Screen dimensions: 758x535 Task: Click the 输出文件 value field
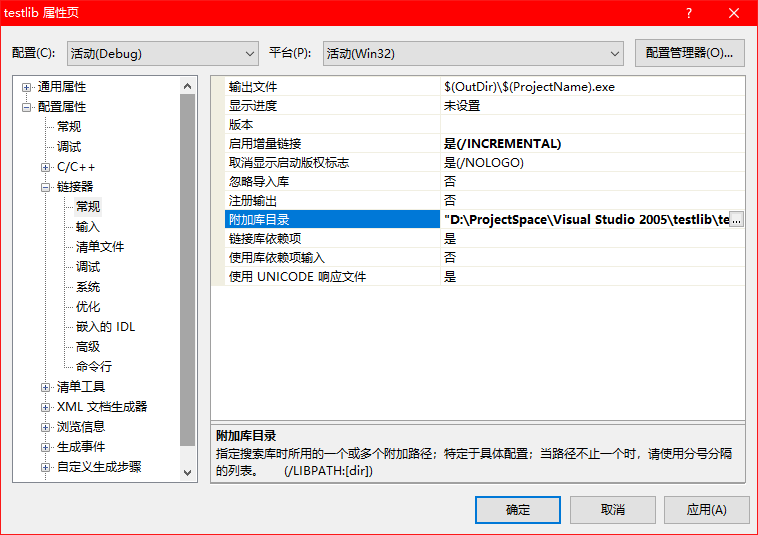pyautogui.click(x=590, y=87)
